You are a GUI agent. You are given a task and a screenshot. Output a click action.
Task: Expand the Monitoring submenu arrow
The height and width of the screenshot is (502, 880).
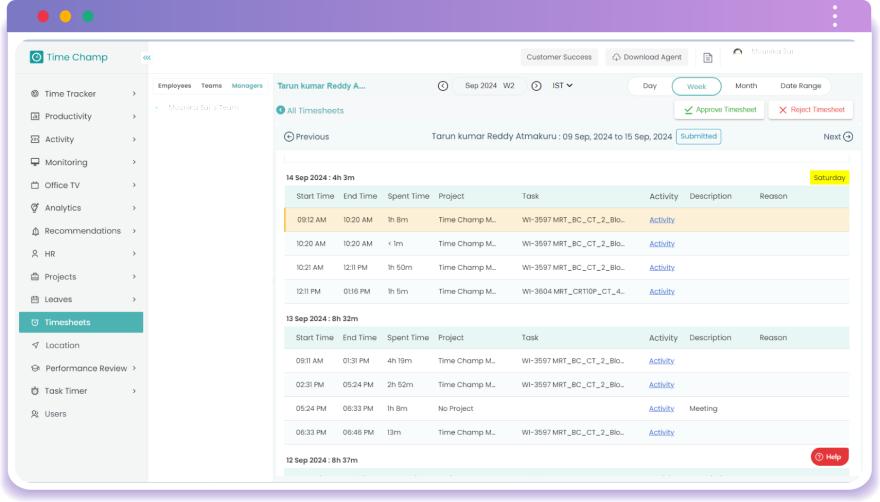pos(134,162)
